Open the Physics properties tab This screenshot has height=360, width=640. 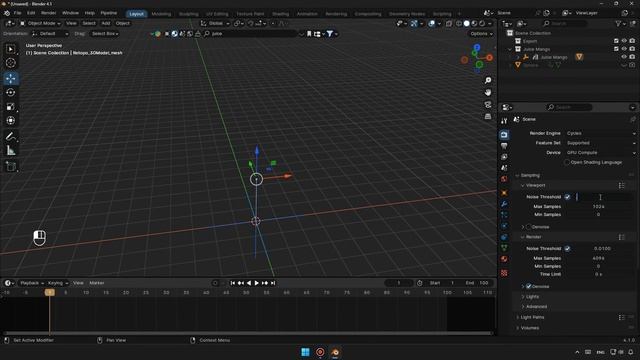[x=504, y=226]
